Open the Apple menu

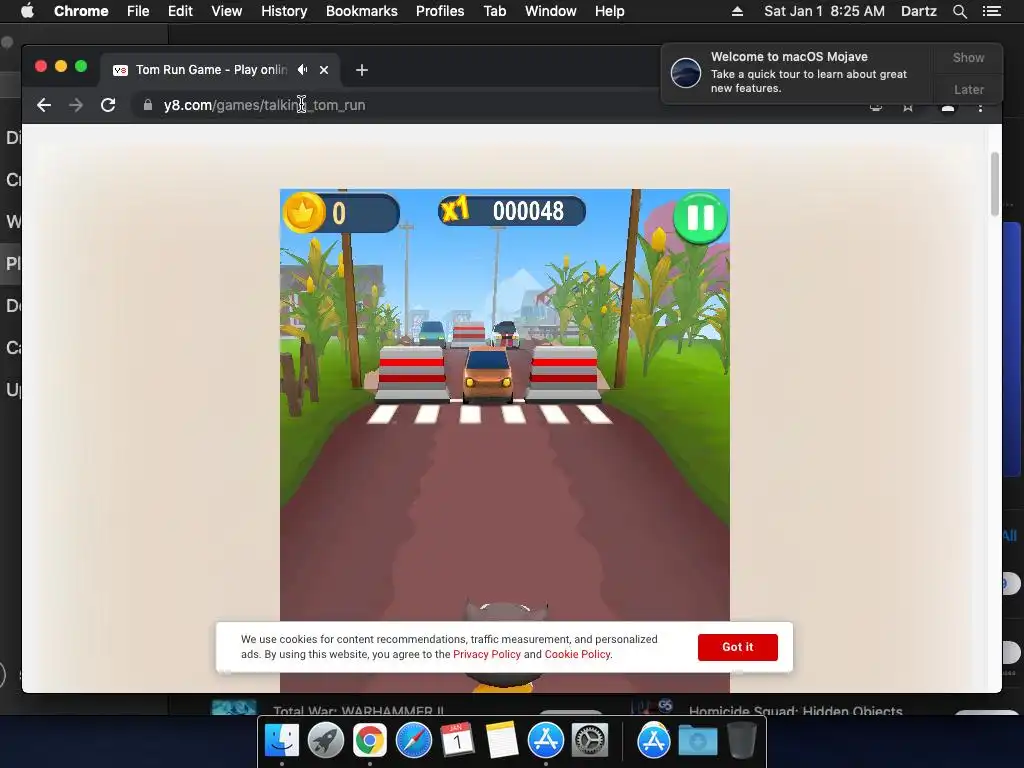click(27, 11)
